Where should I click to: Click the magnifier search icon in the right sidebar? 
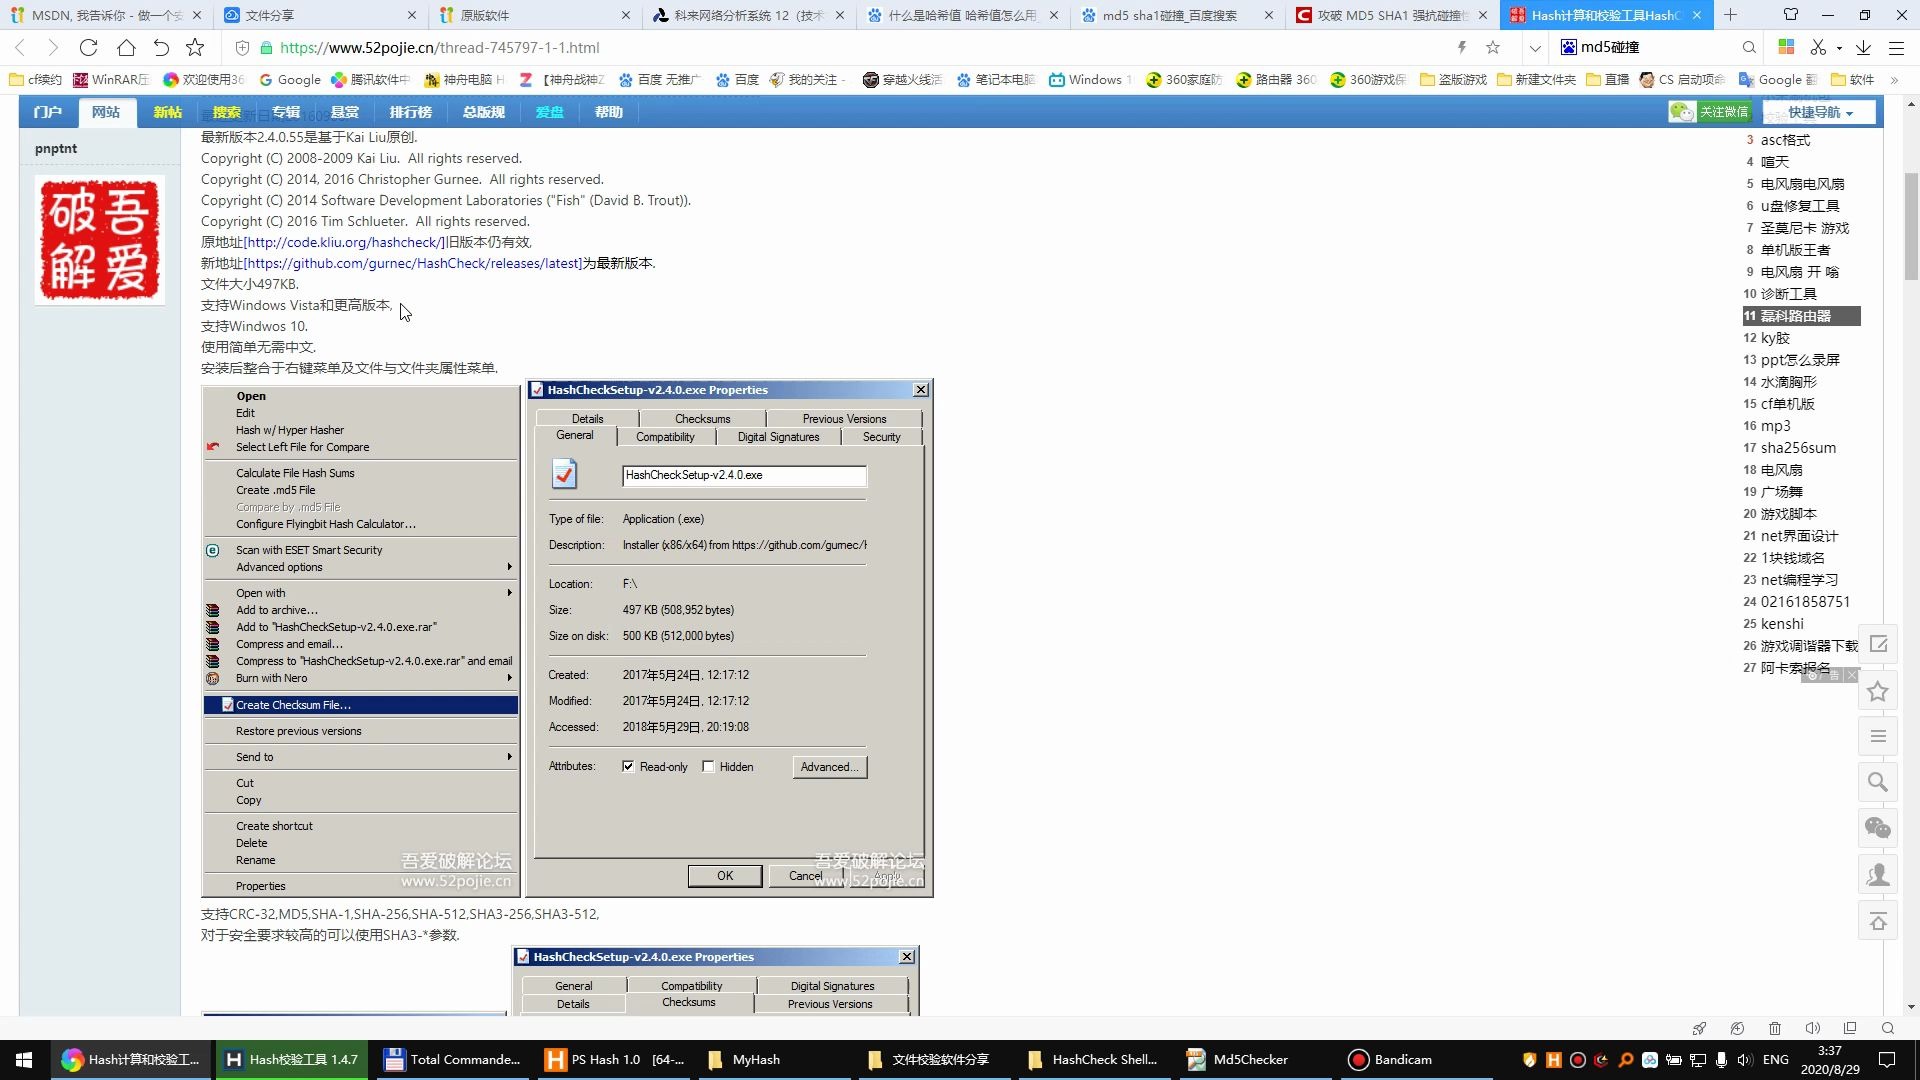pyautogui.click(x=1878, y=783)
